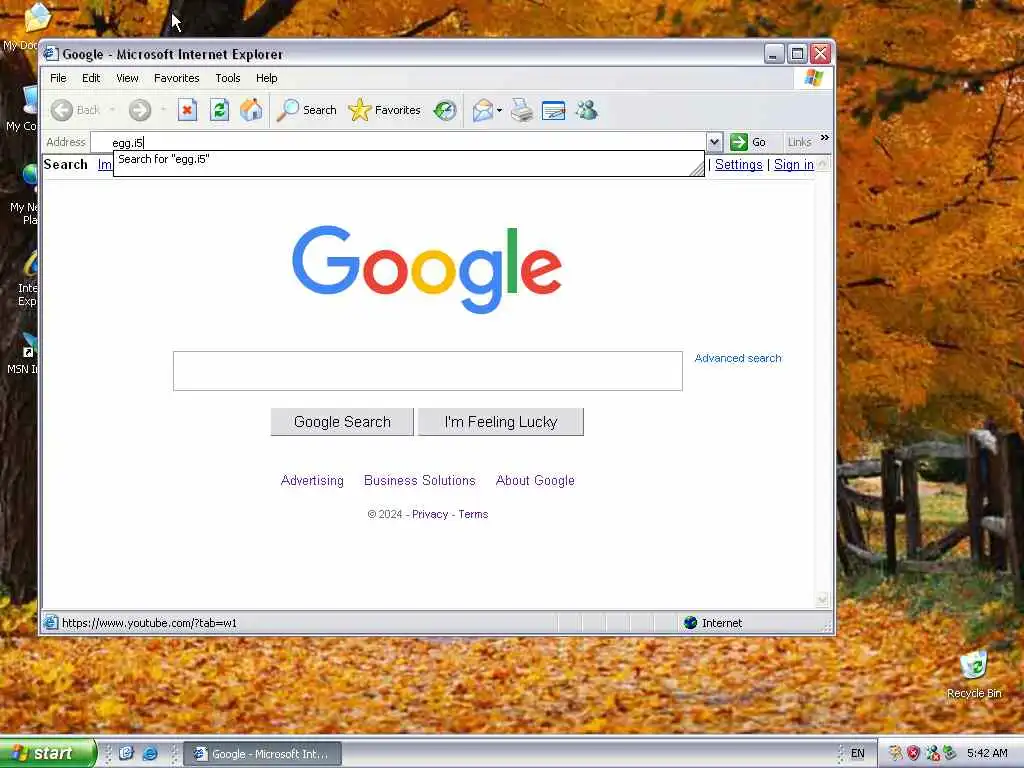The image size is (1024, 768).
Task: Expand the Mail button dropdown arrow
Action: (500, 110)
